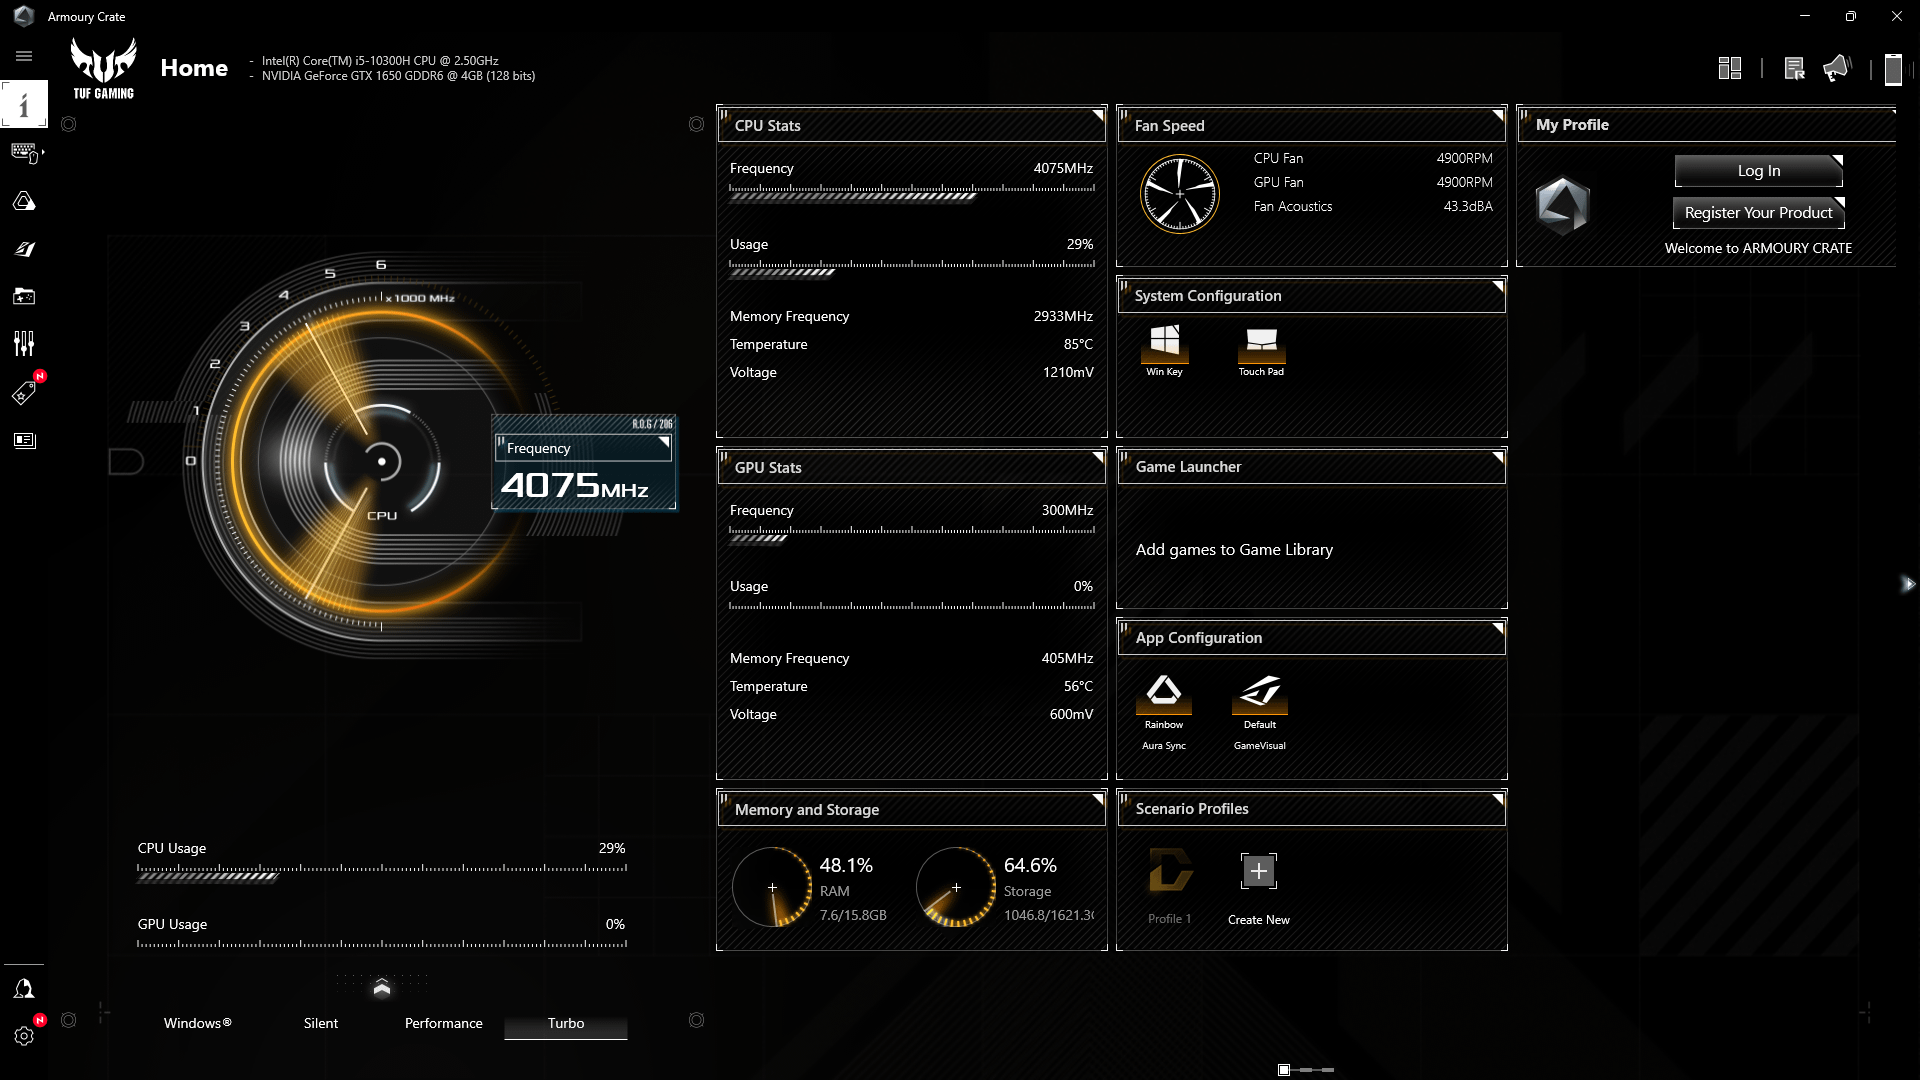Click the Create New profile plus icon
1920x1080 pixels.
(x=1259, y=871)
